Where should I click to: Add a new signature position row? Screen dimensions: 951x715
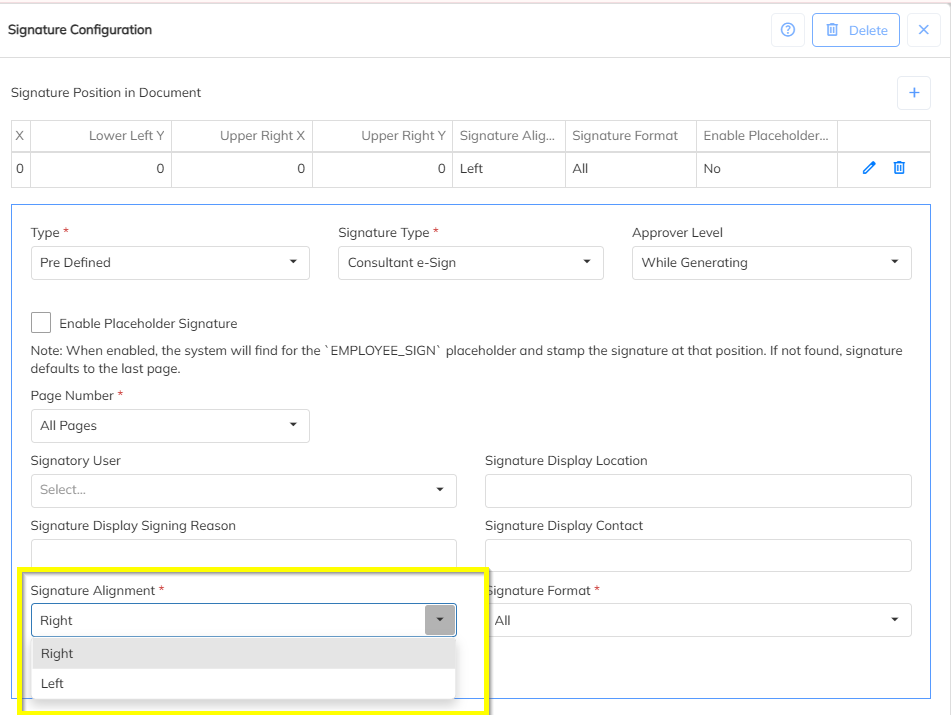point(913,93)
